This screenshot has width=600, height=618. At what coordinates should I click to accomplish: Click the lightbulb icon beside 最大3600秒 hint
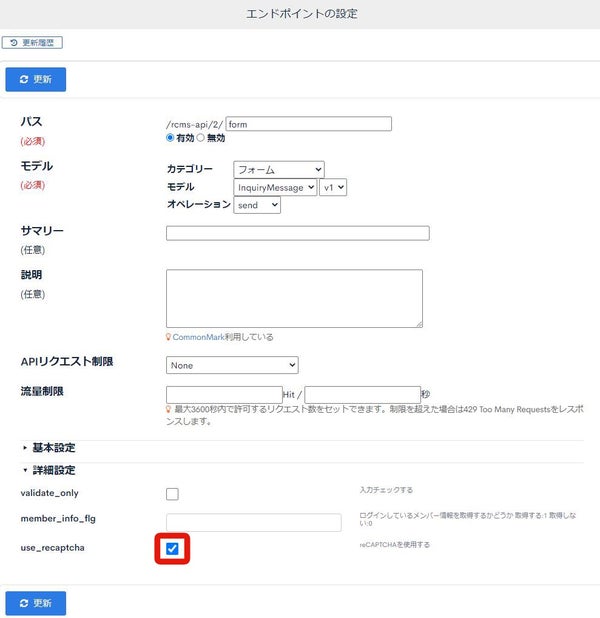(x=168, y=409)
